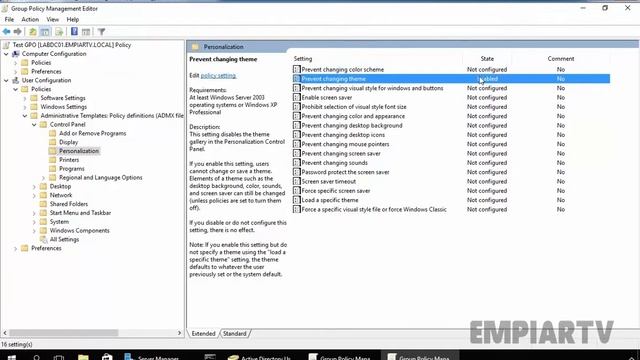Open File Explorer from the taskbar
640x360 pixels.
[x=83, y=357]
